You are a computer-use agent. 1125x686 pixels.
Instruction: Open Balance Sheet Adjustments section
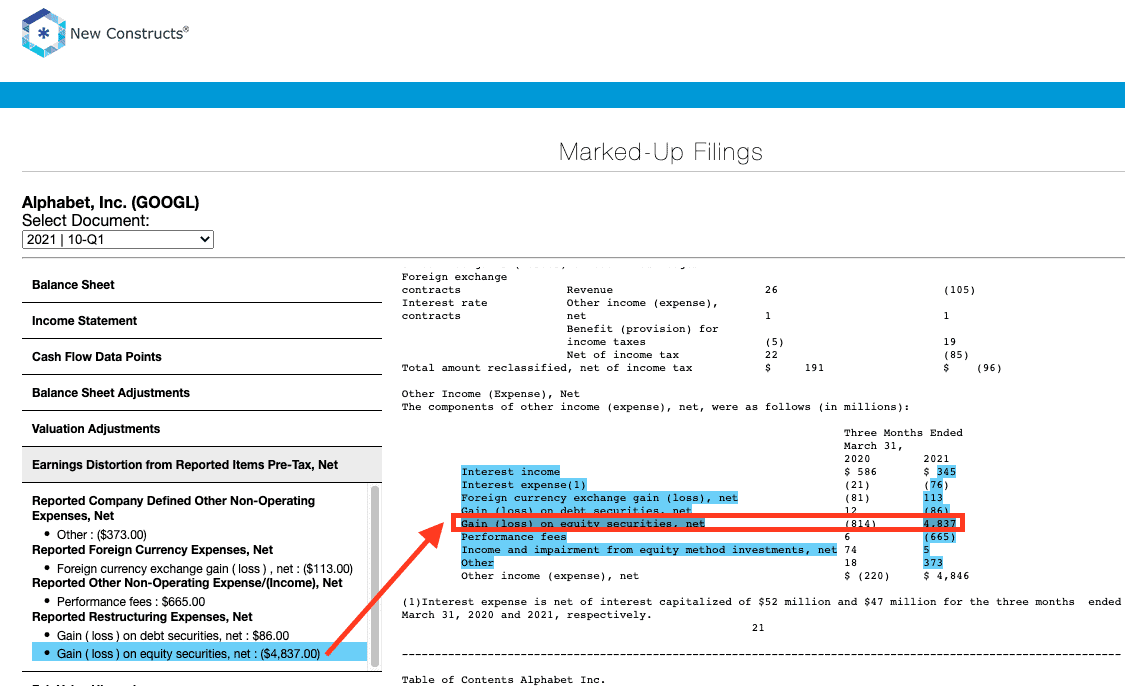click(202, 393)
